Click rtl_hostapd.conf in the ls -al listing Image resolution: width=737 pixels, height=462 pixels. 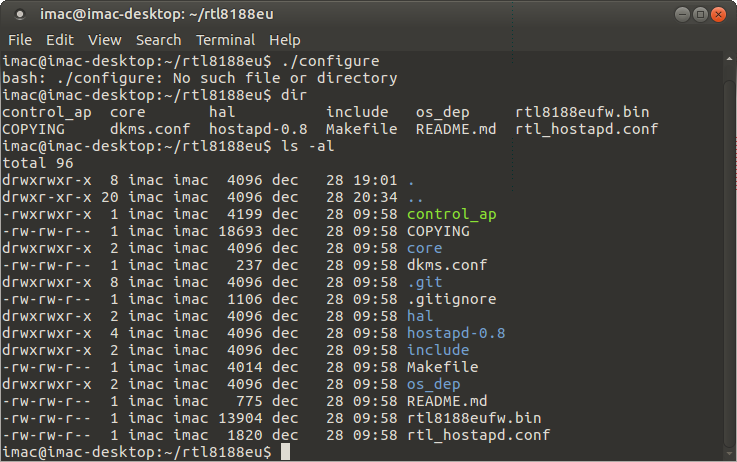(x=478, y=435)
